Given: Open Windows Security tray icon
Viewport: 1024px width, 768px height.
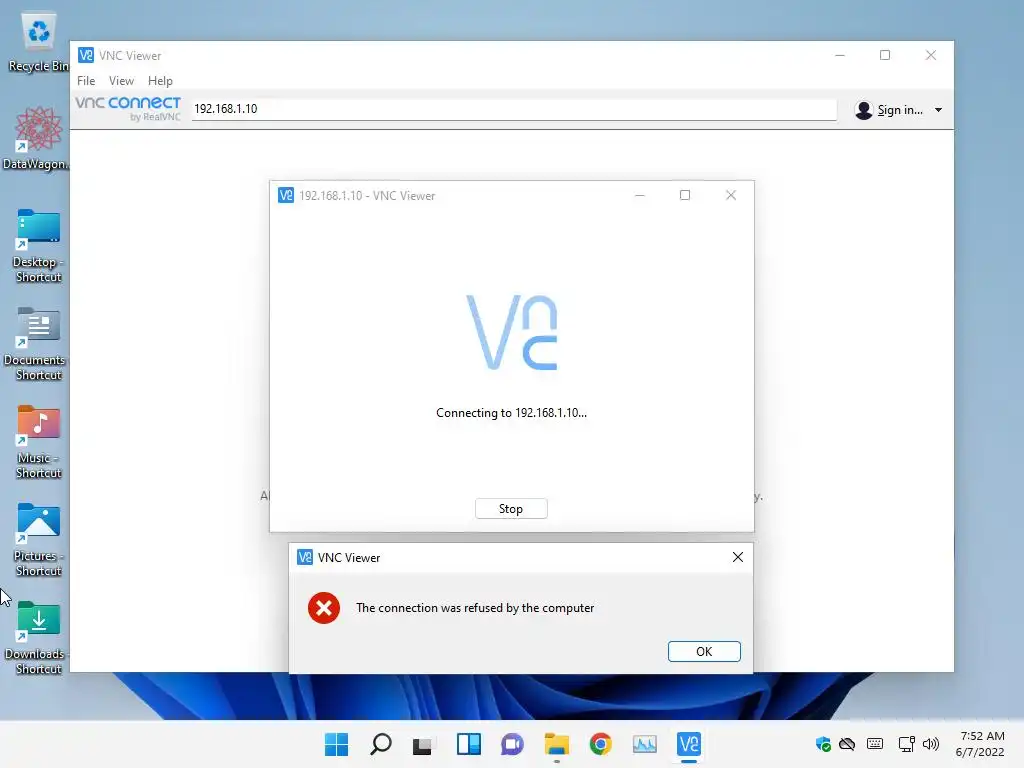Looking at the screenshot, I should [x=823, y=744].
